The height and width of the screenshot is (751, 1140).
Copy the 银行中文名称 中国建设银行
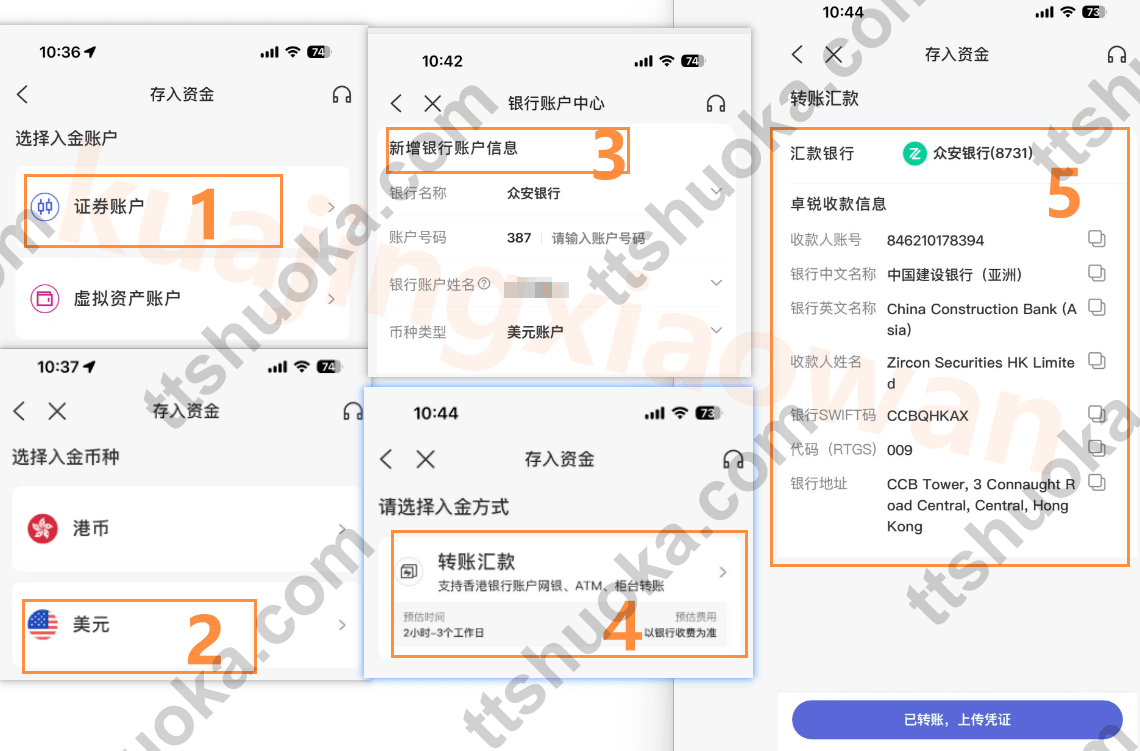coord(1096,273)
